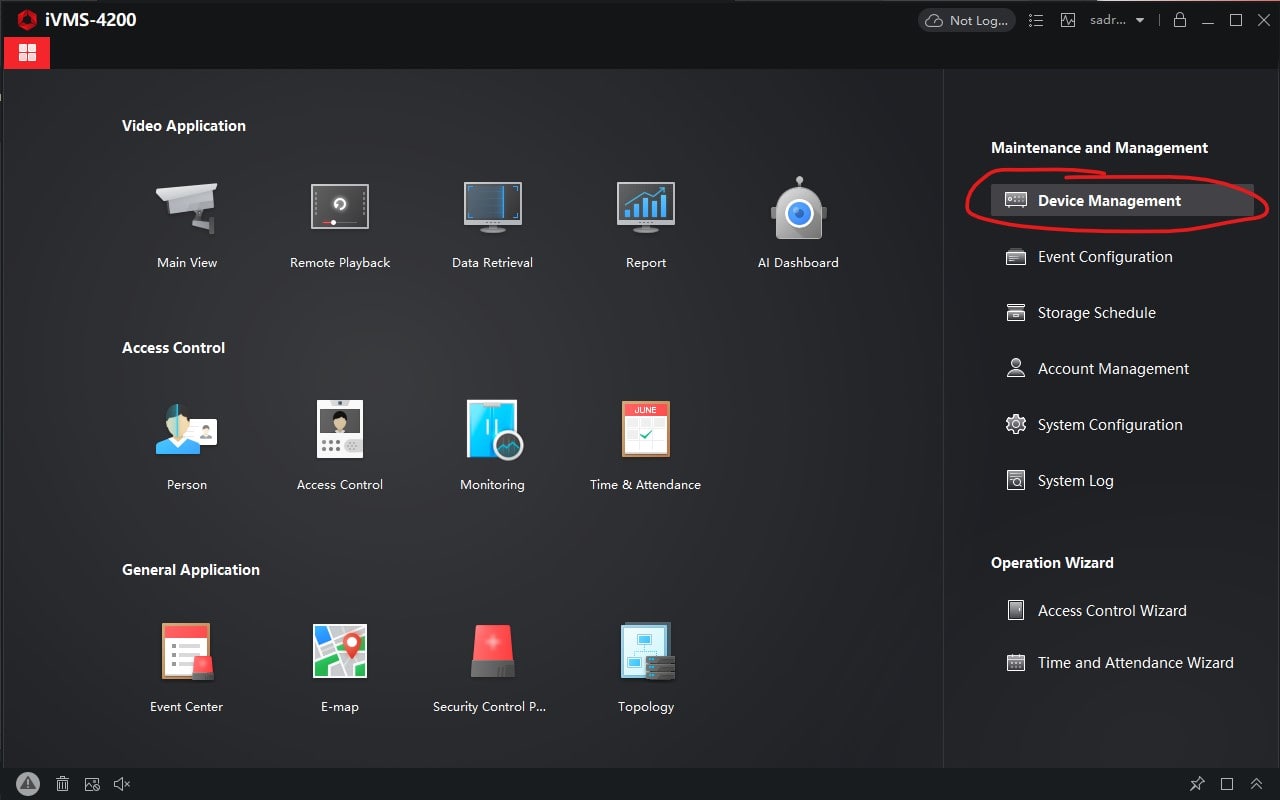The height and width of the screenshot is (800, 1280).
Task: Launch the Data Retrieval module
Action: 492,207
